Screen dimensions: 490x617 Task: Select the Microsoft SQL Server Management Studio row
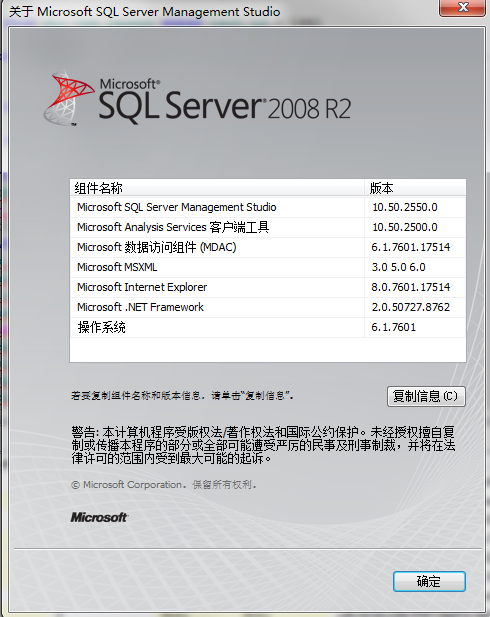point(268,207)
